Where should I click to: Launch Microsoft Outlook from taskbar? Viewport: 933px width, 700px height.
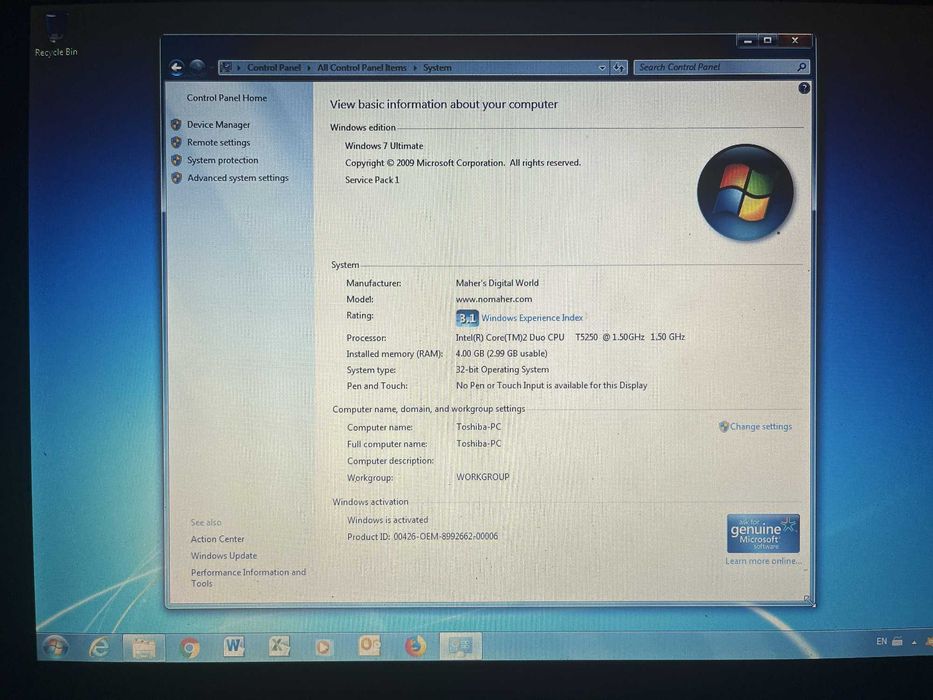coord(370,646)
